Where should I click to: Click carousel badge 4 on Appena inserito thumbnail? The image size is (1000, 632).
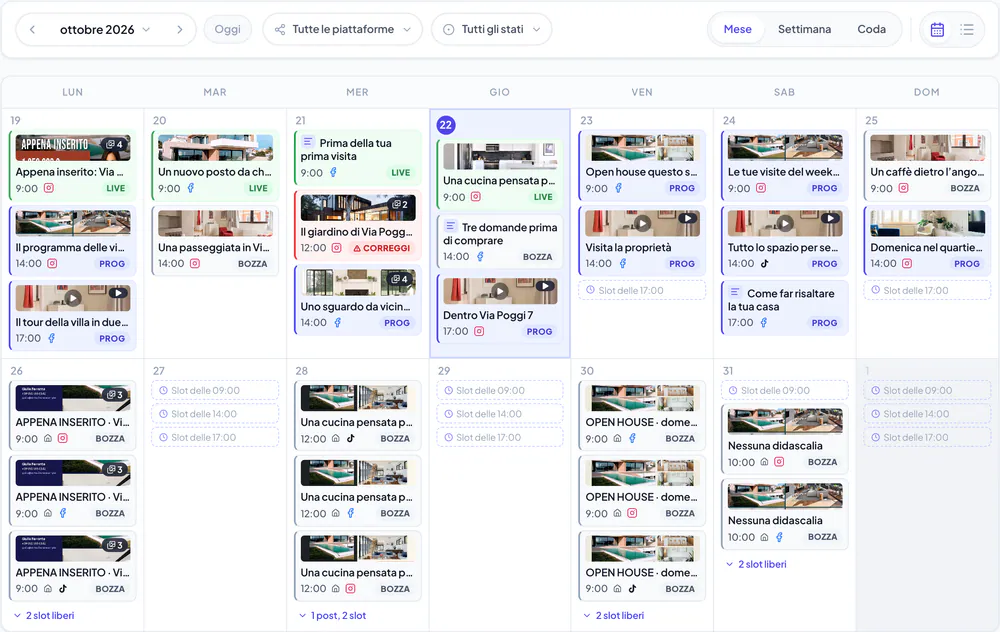pos(115,144)
